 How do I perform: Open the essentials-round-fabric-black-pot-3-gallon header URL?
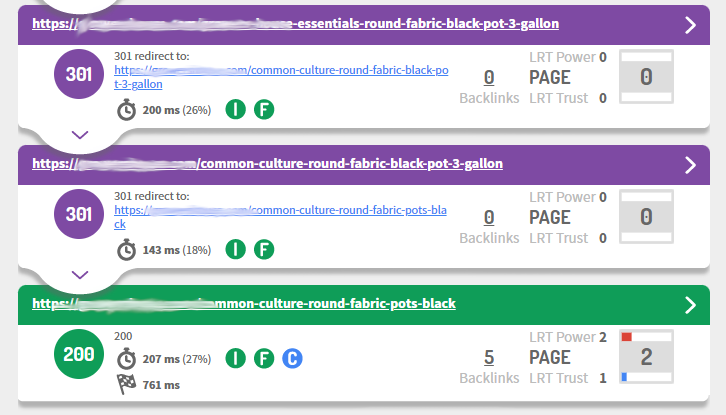click(295, 23)
